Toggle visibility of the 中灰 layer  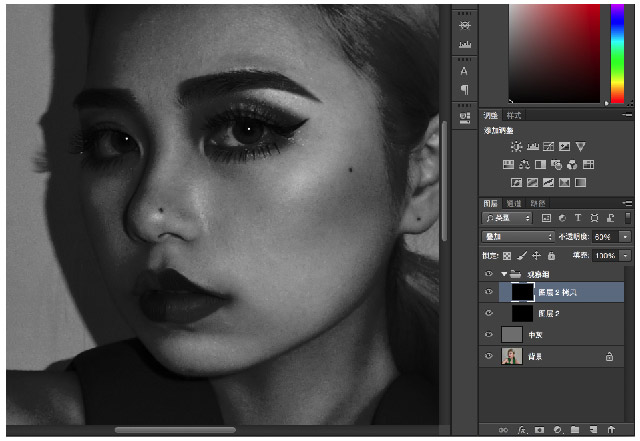click(x=489, y=335)
